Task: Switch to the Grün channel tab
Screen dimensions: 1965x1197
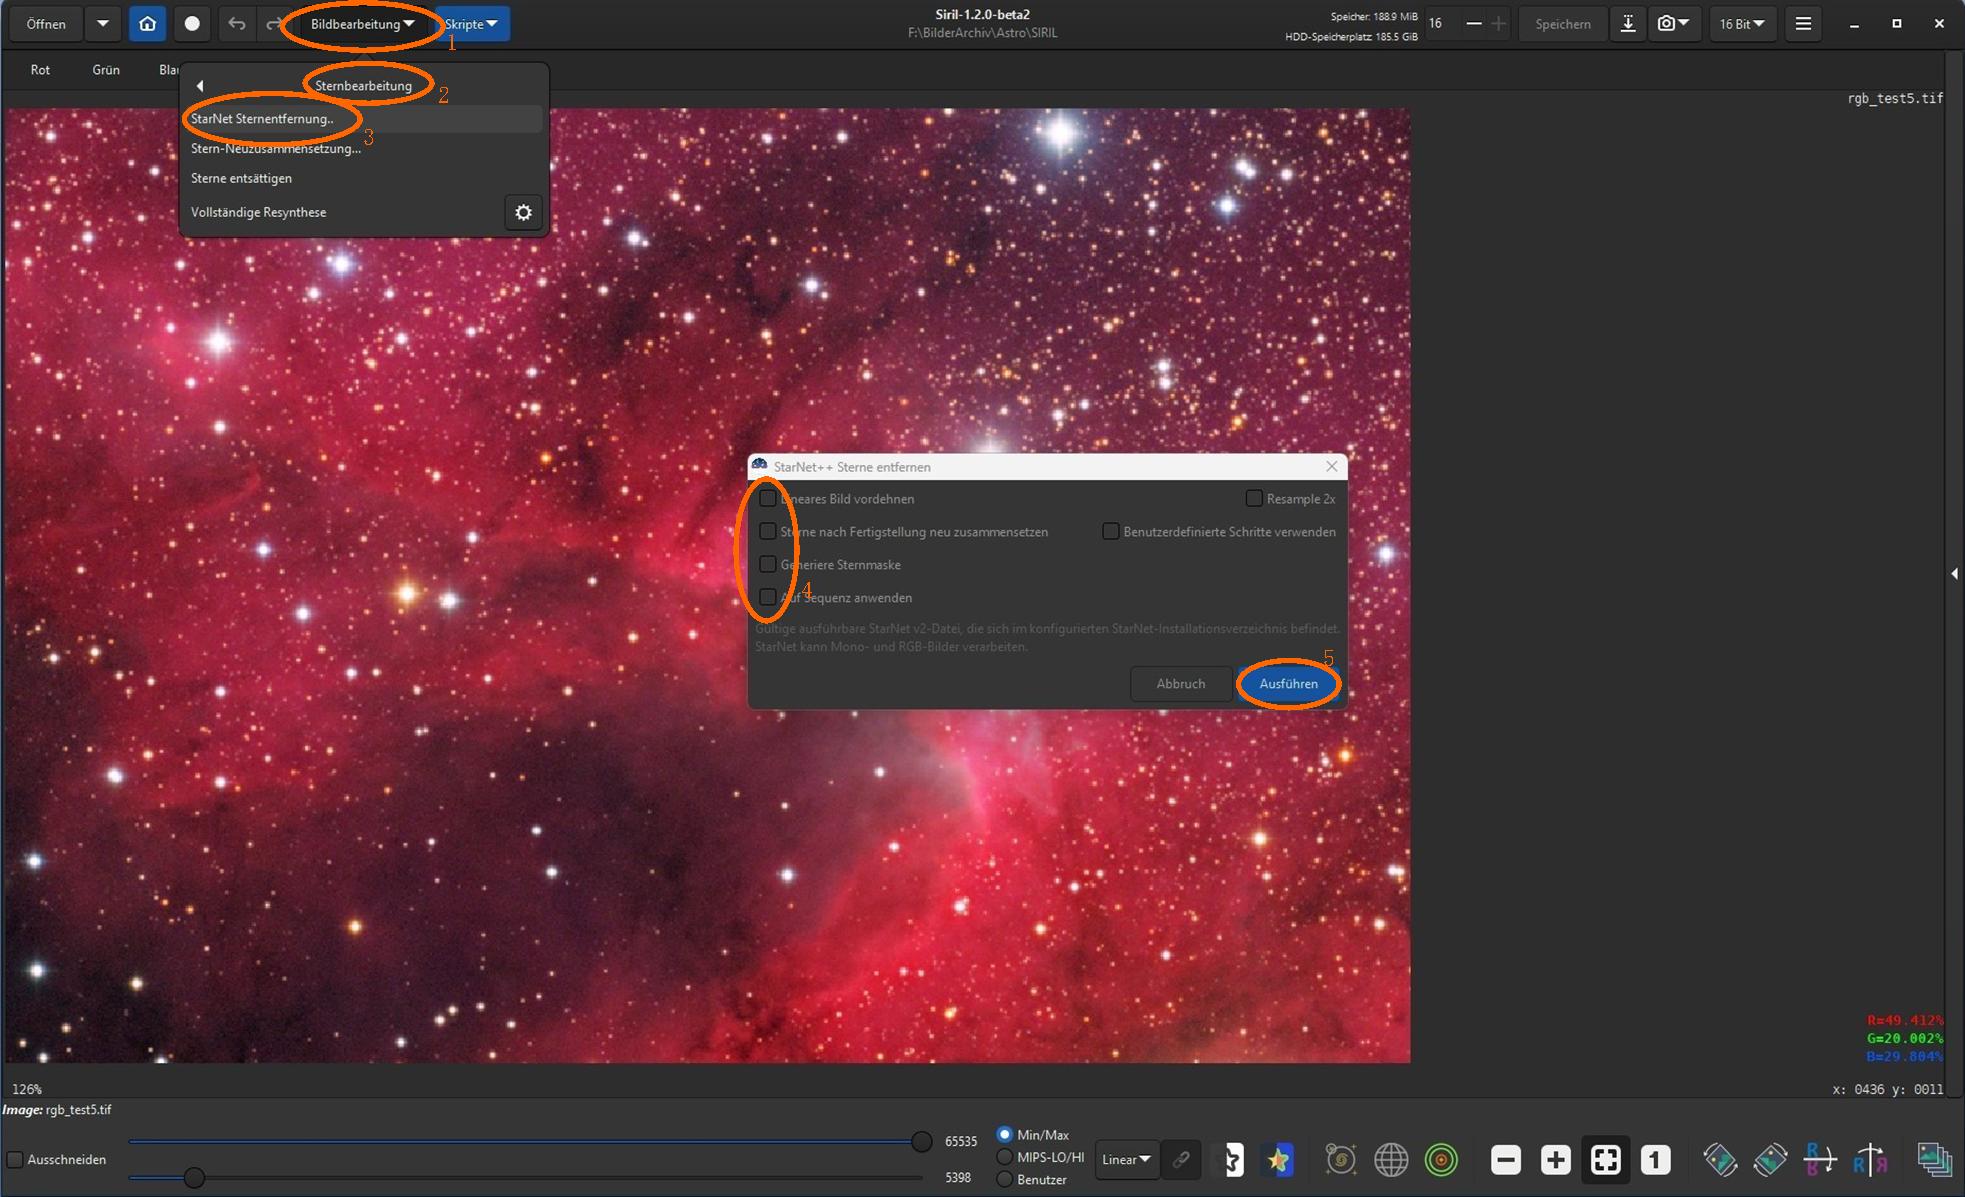Action: (106, 70)
